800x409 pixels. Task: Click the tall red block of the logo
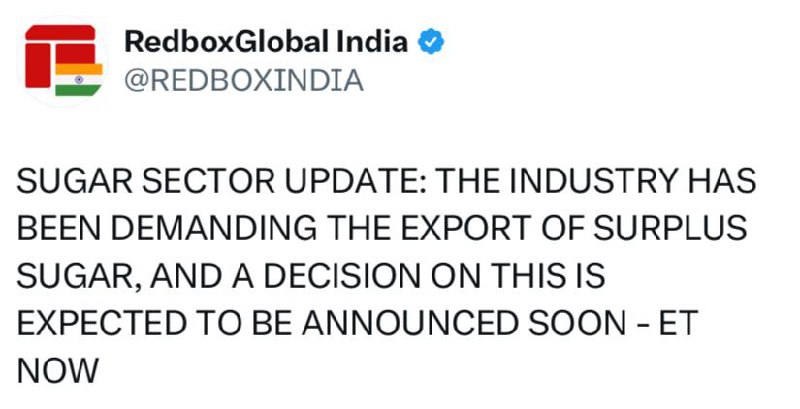(38, 65)
